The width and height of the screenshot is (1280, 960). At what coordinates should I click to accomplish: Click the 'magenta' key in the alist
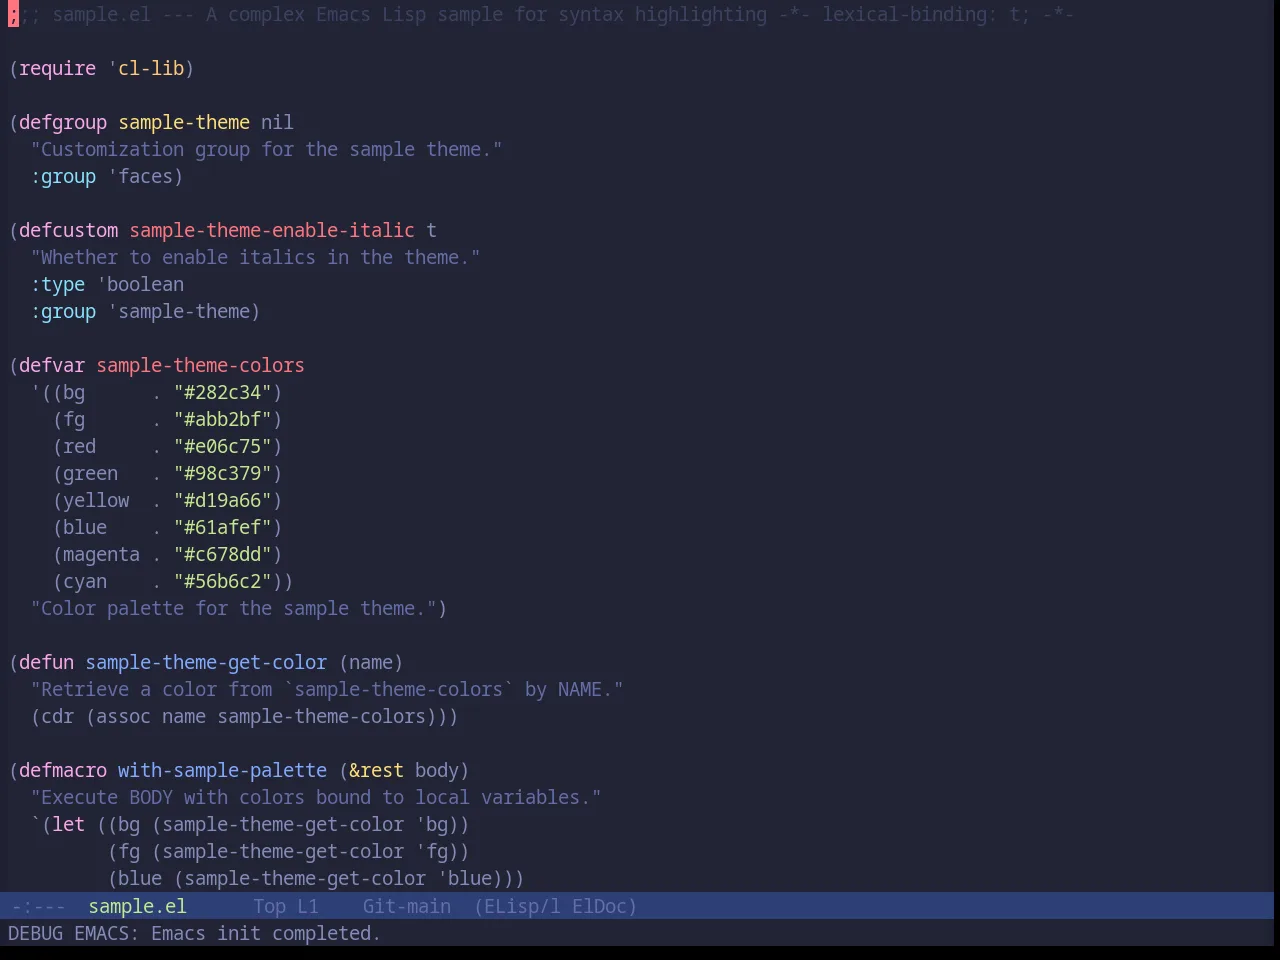coord(101,554)
